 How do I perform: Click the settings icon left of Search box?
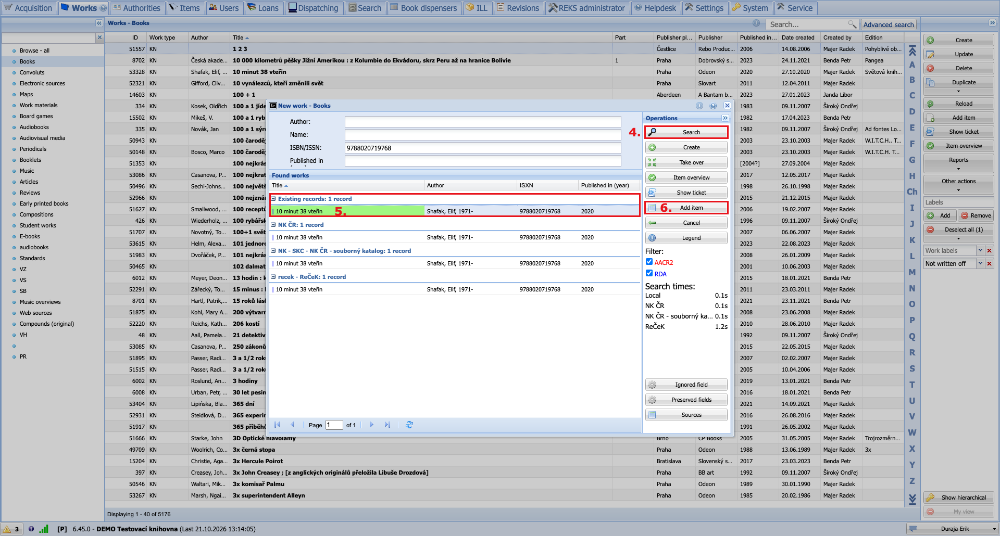pos(758,24)
